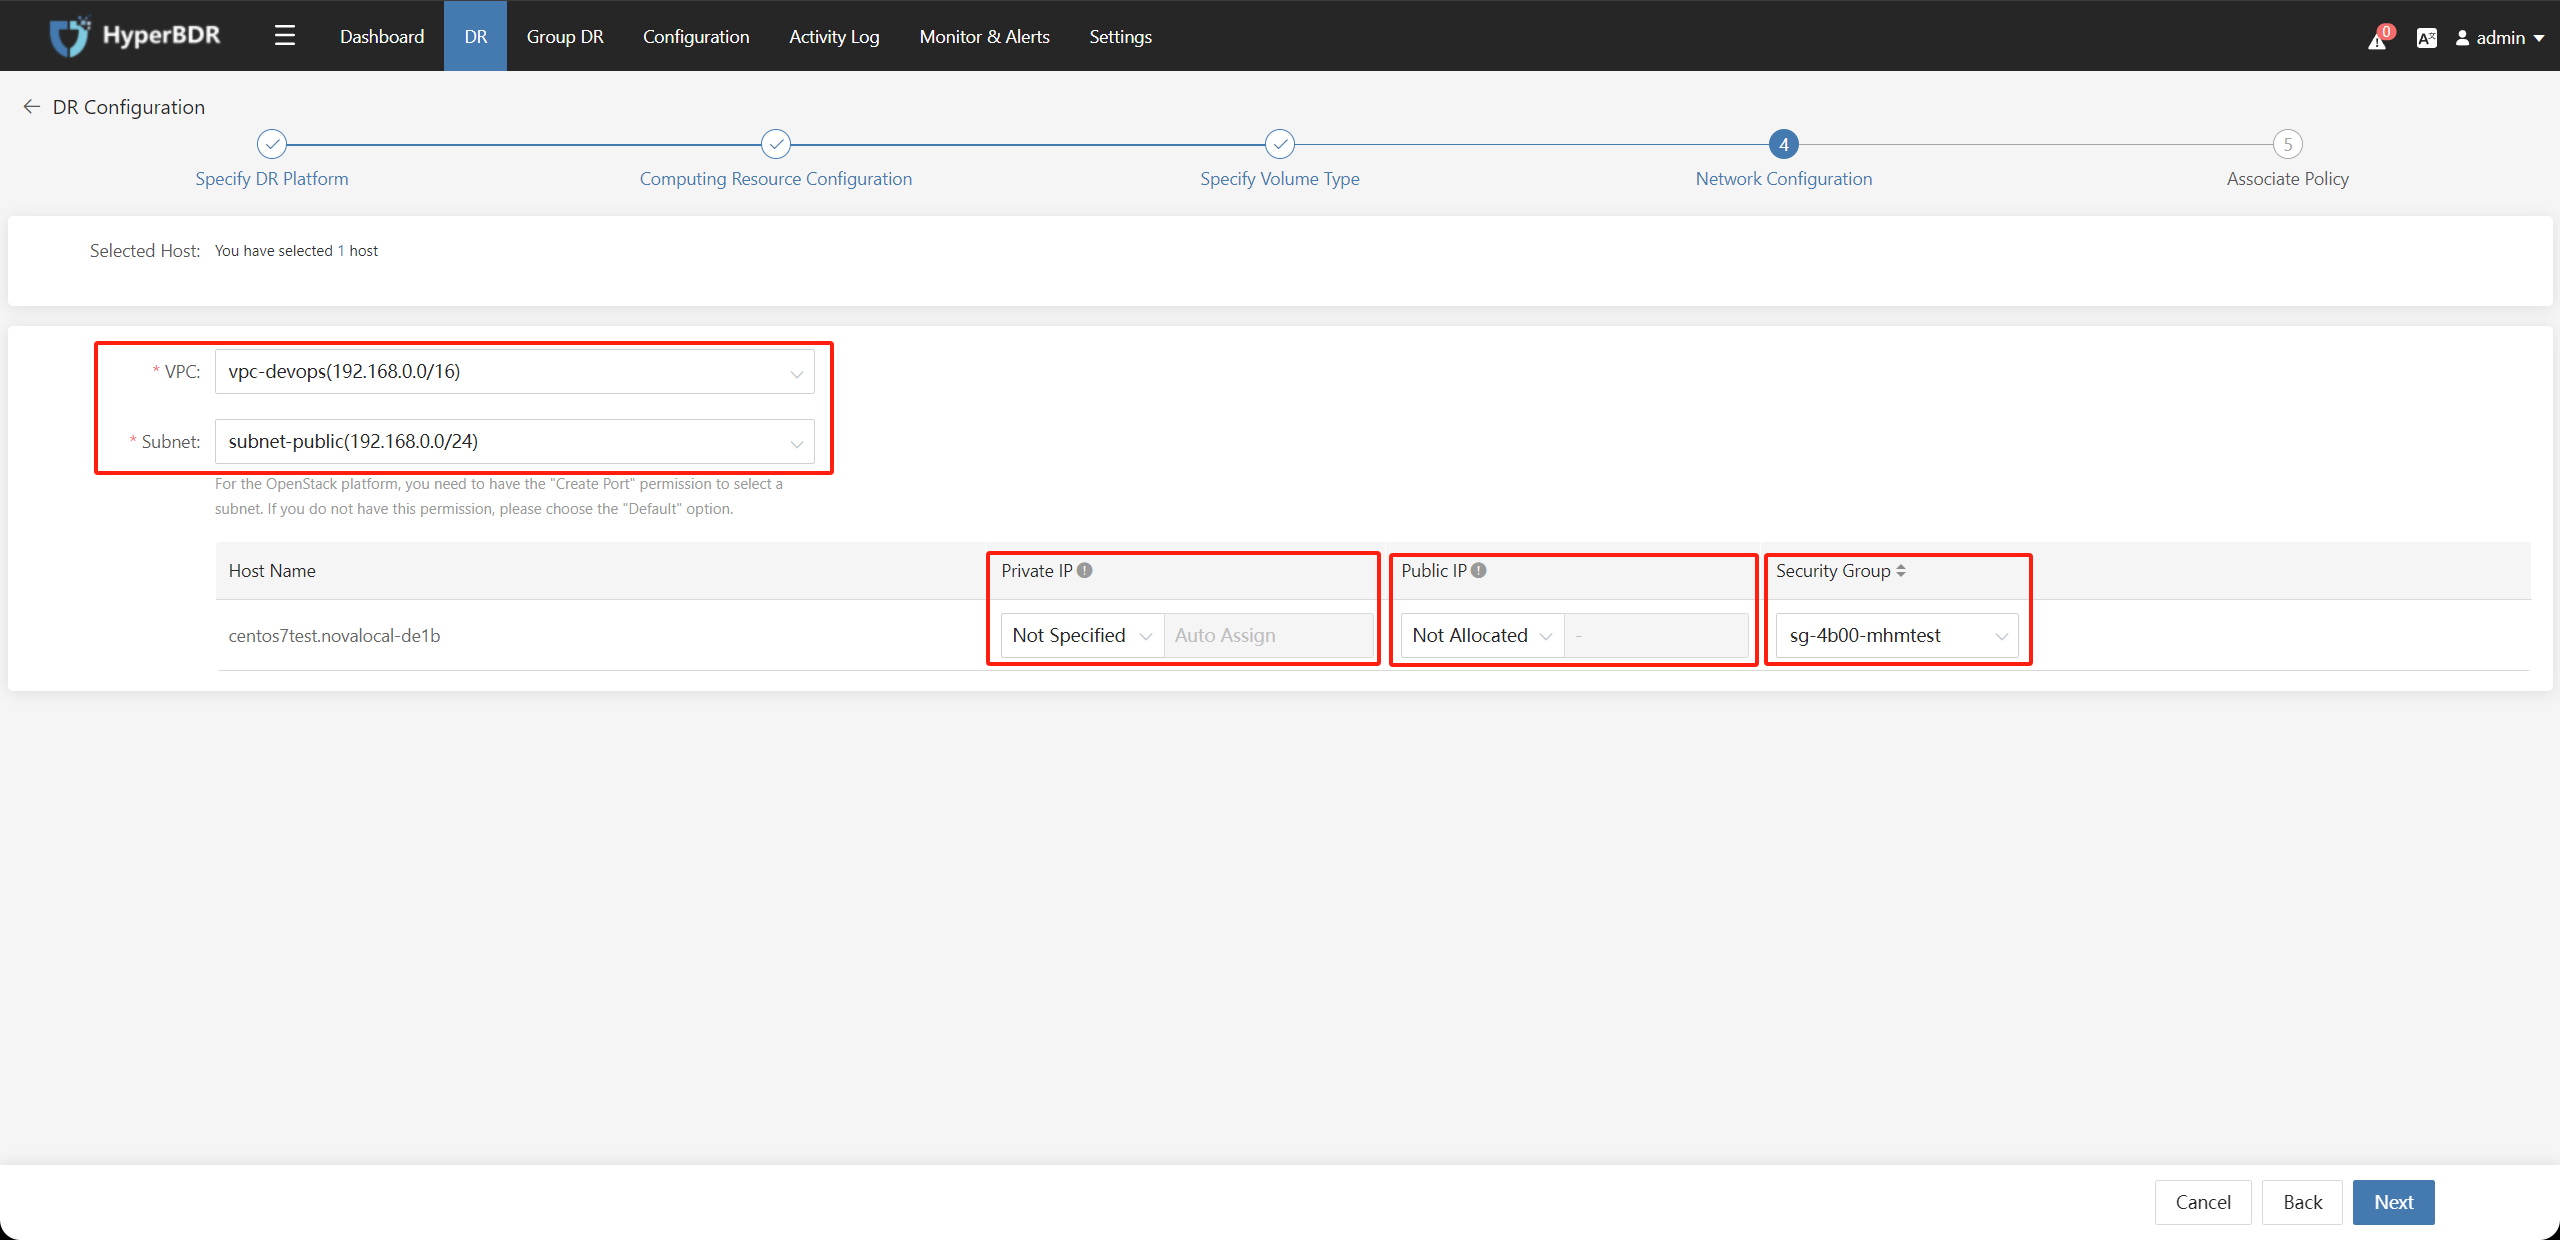Click the step 4 Network Configuration circle
2560x1240 pixels.
pyautogui.click(x=1784, y=144)
